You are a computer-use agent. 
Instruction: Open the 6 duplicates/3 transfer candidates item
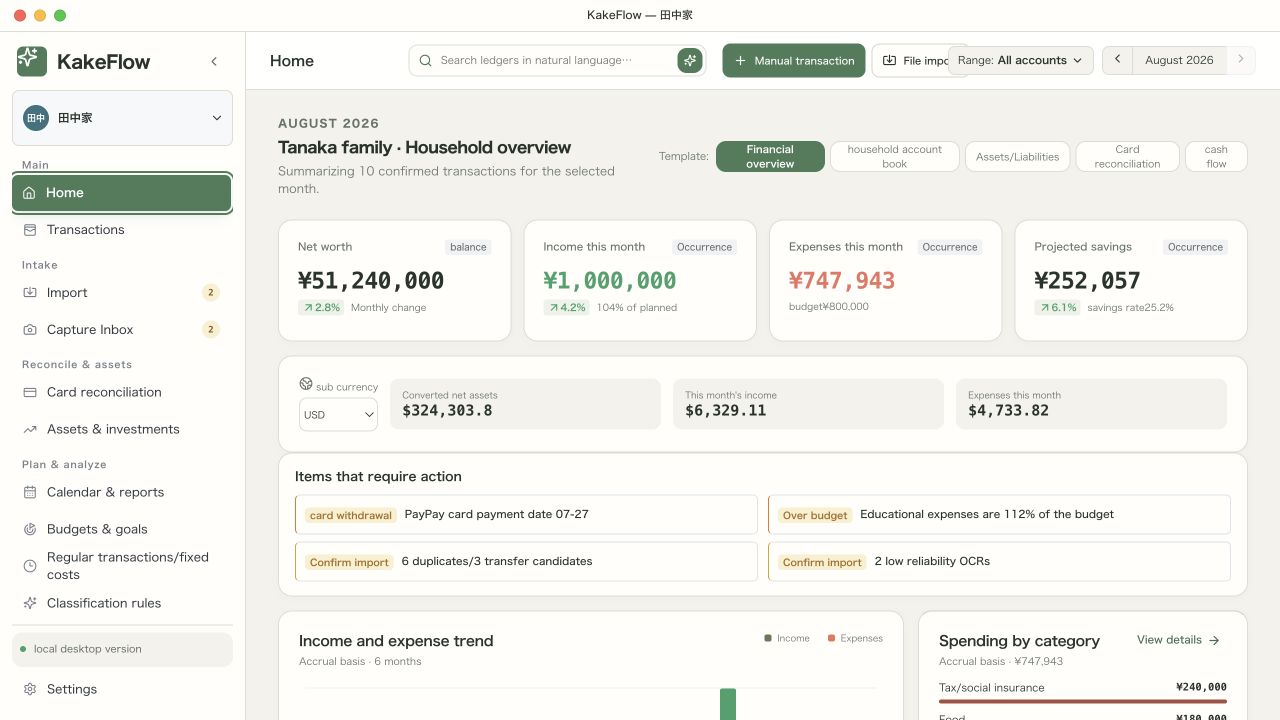[x=526, y=562]
